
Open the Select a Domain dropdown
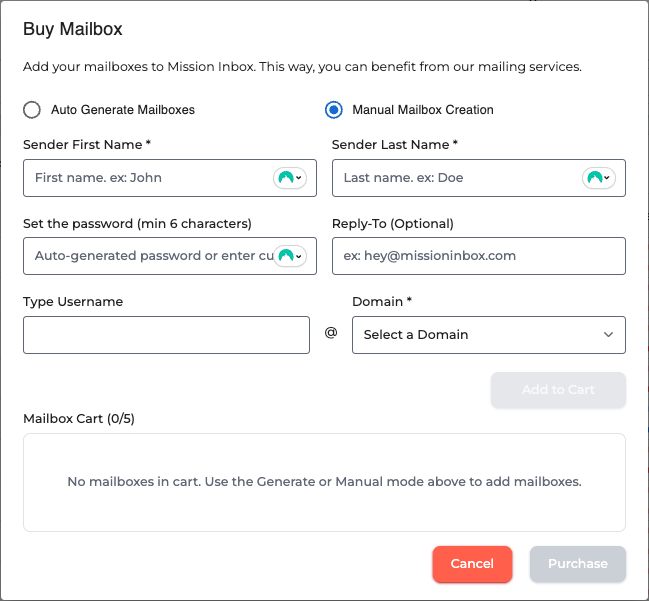[x=488, y=335]
